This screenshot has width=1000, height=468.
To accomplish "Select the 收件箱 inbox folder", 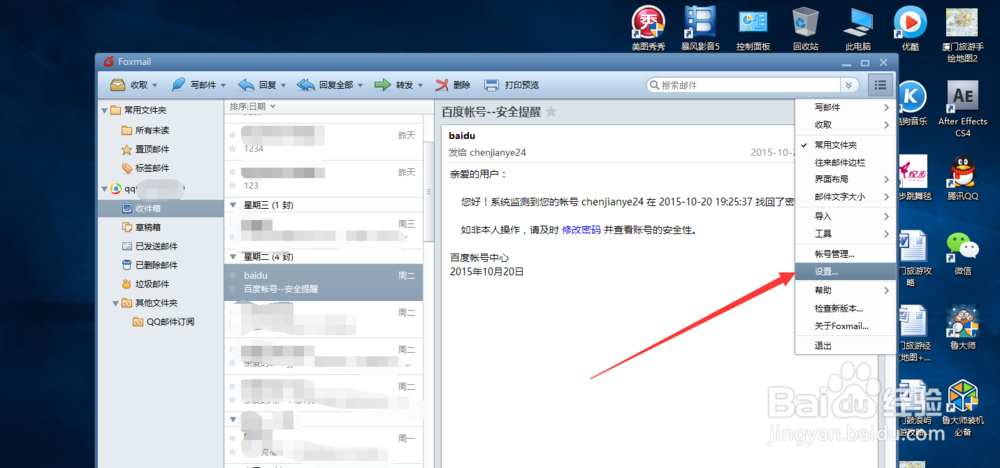I will (x=161, y=208).
